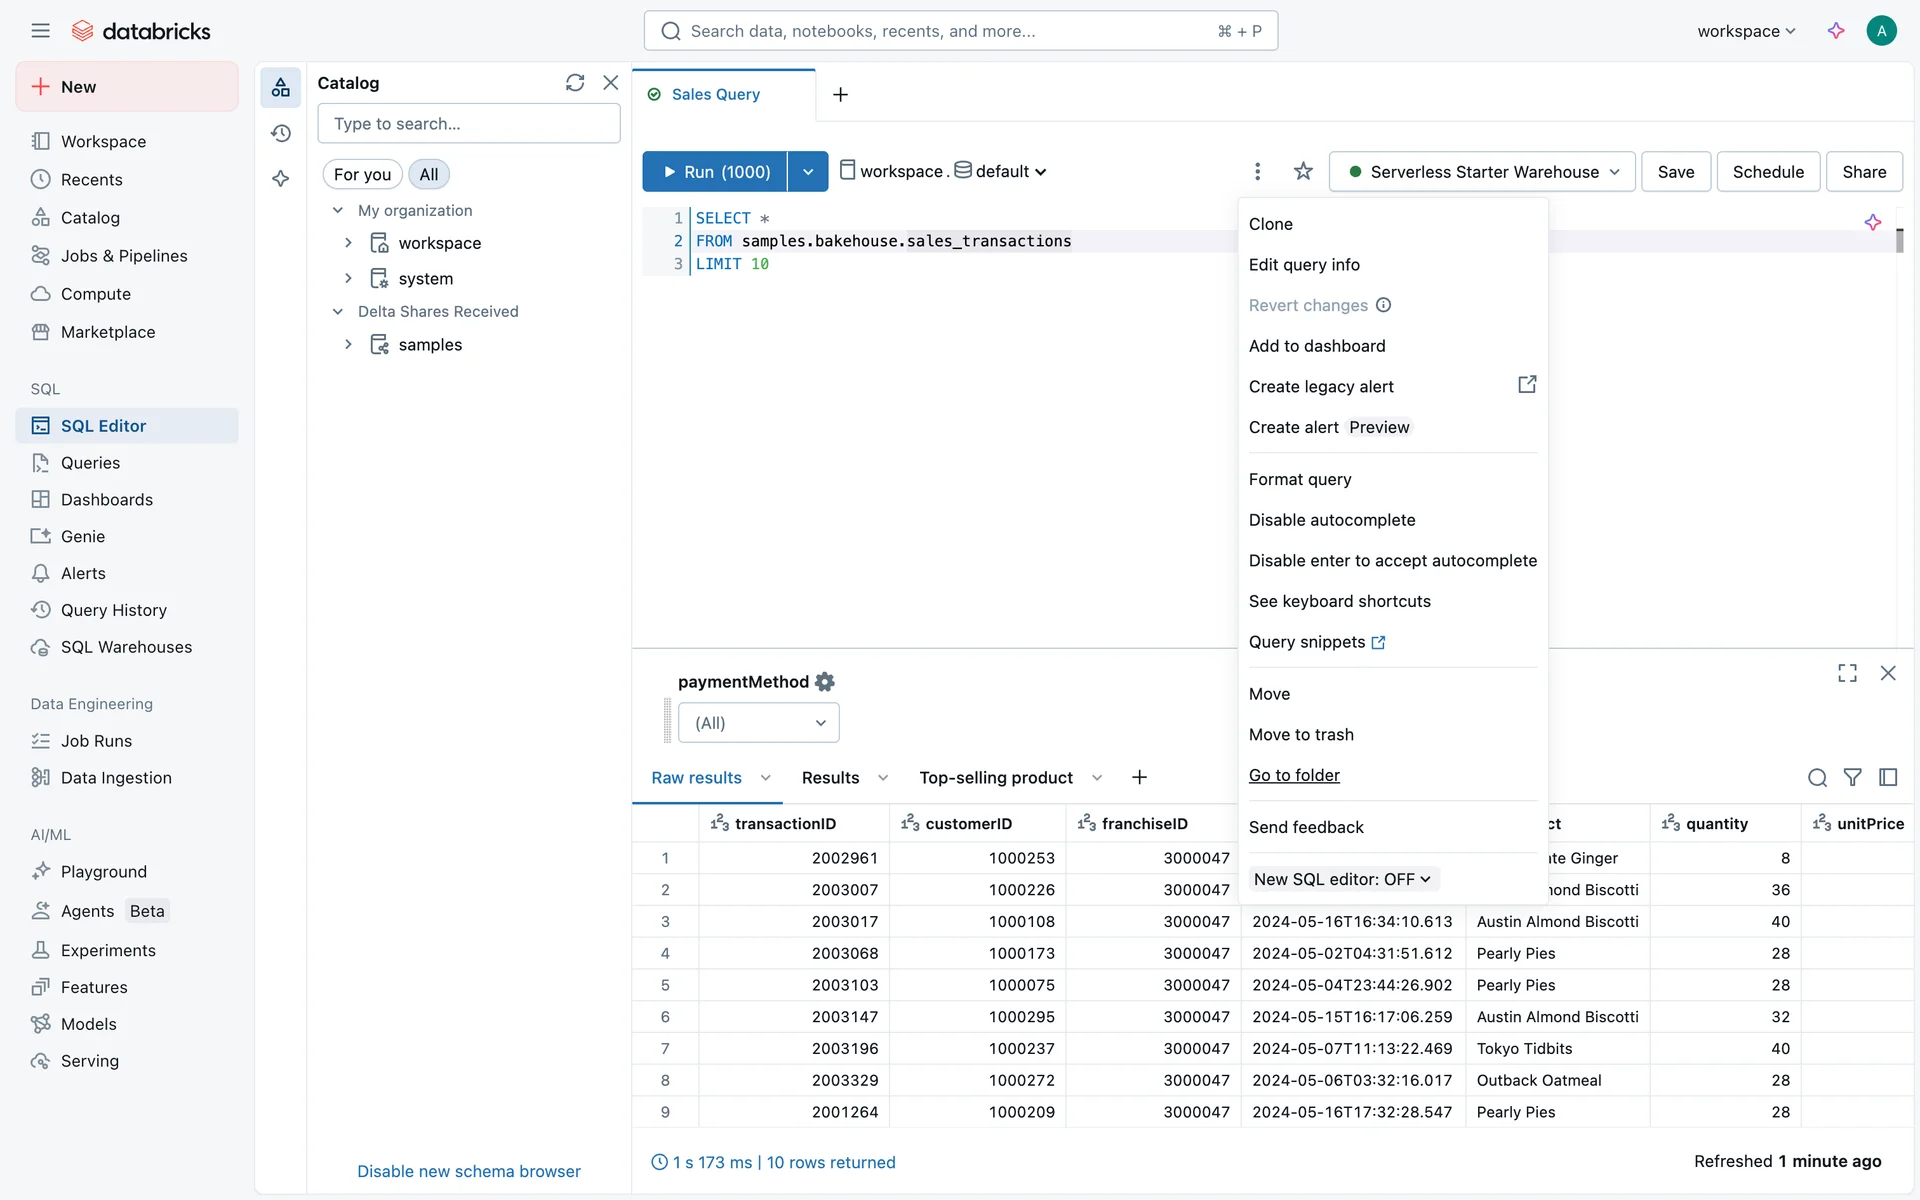Screen dimensions: 1920x1200
Task: Click the Schedule button
Action: point(1767,172)
